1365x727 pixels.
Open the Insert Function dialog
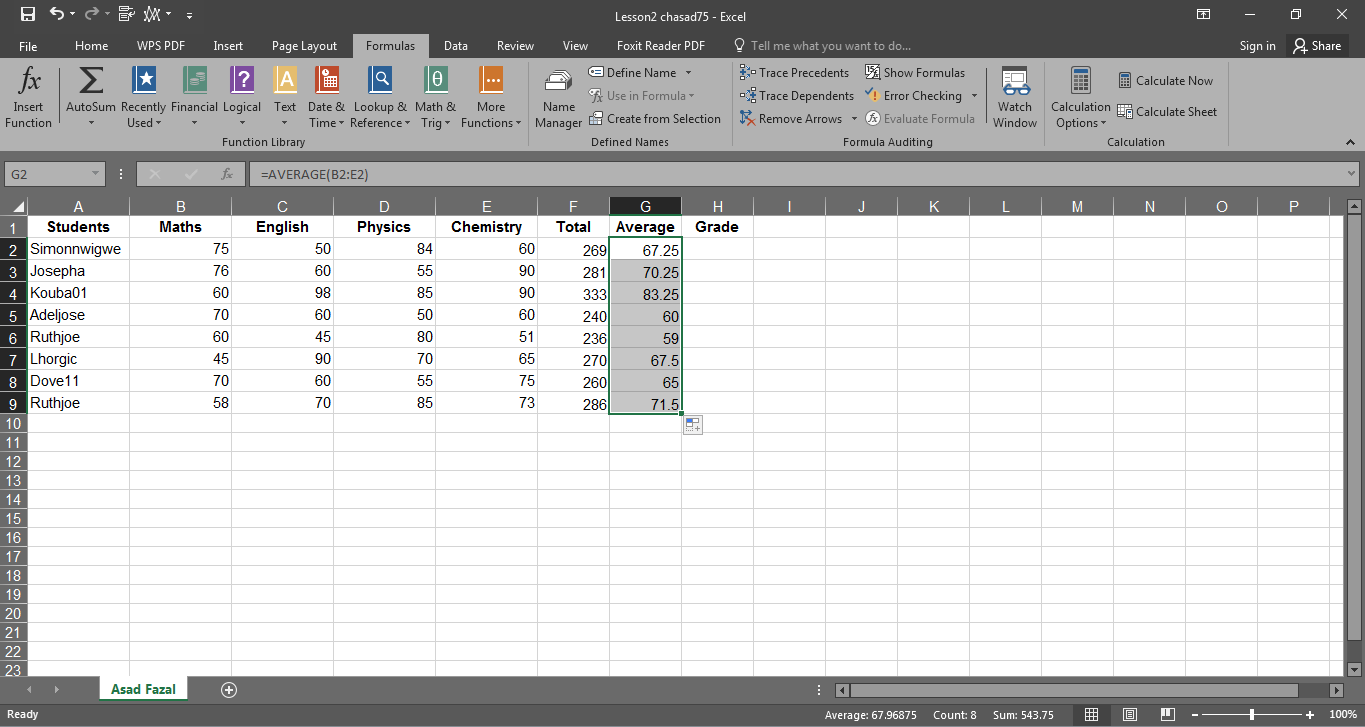tap(28, 98)
